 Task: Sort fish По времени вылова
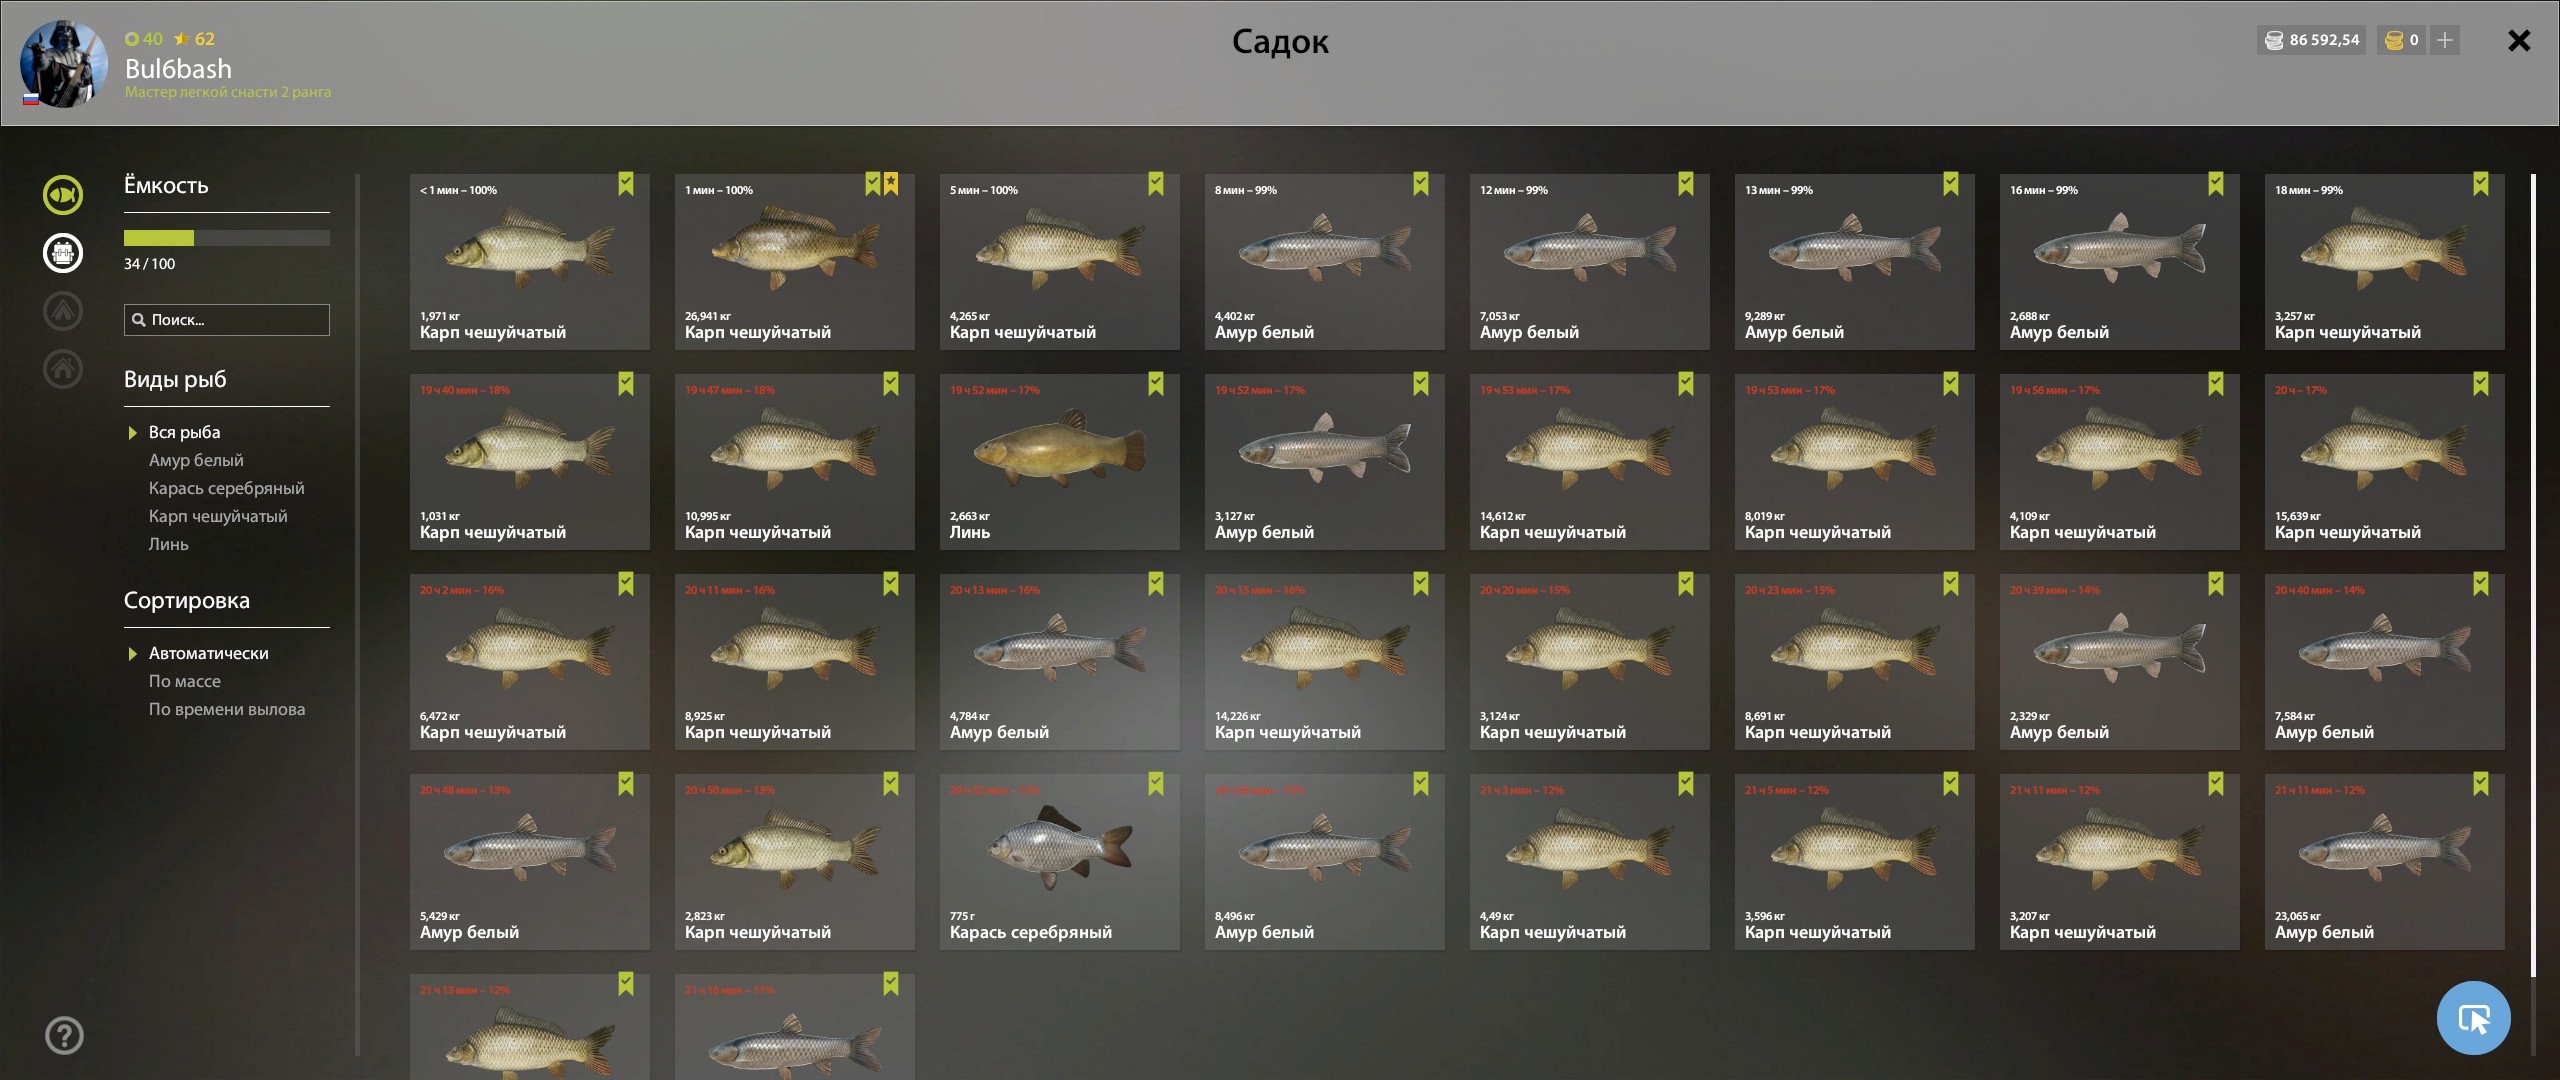click(x=227, y=709)
